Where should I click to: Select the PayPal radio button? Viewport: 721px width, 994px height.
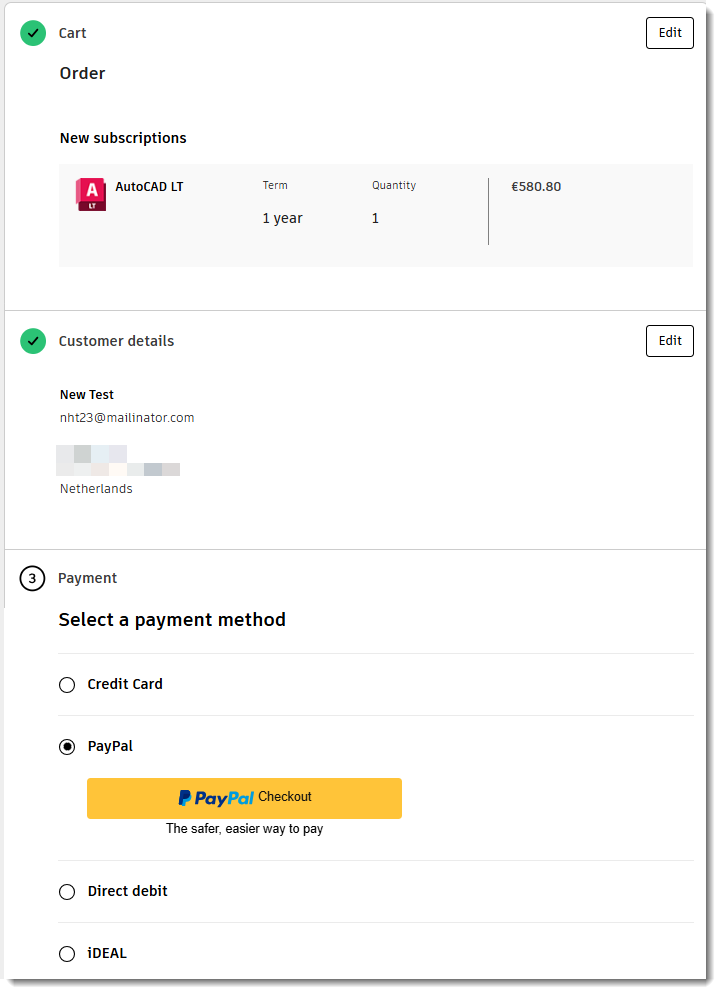click(x=67, y=746)
